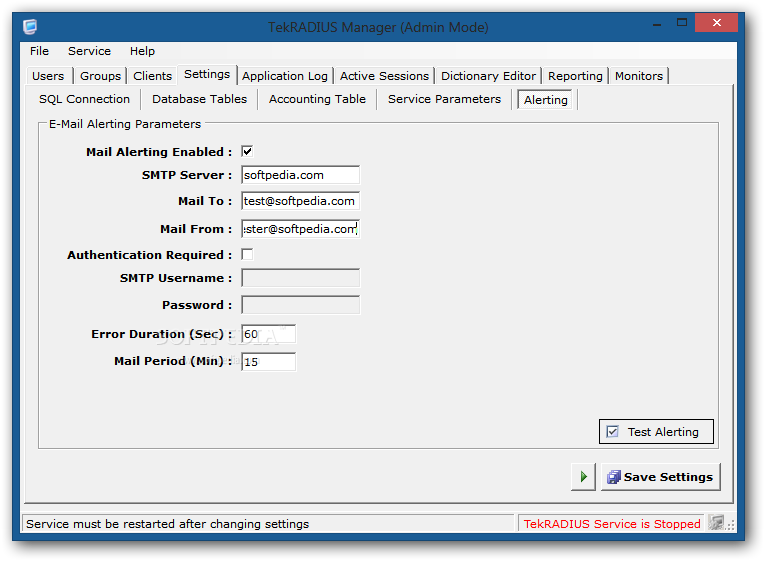Select the Settings tab

[x=207, y=74]
